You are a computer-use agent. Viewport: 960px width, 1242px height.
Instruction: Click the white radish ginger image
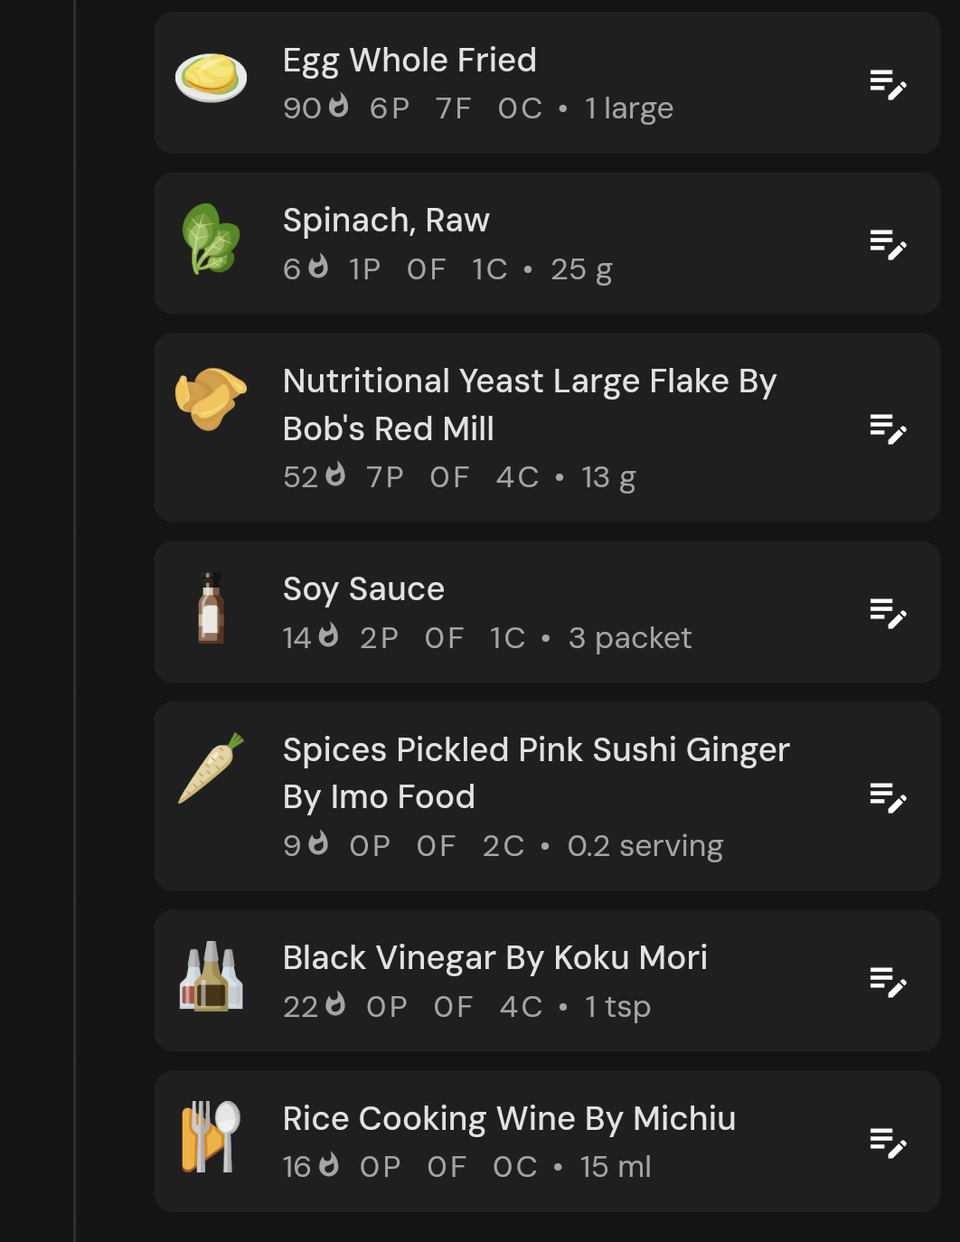pos(211,768)
